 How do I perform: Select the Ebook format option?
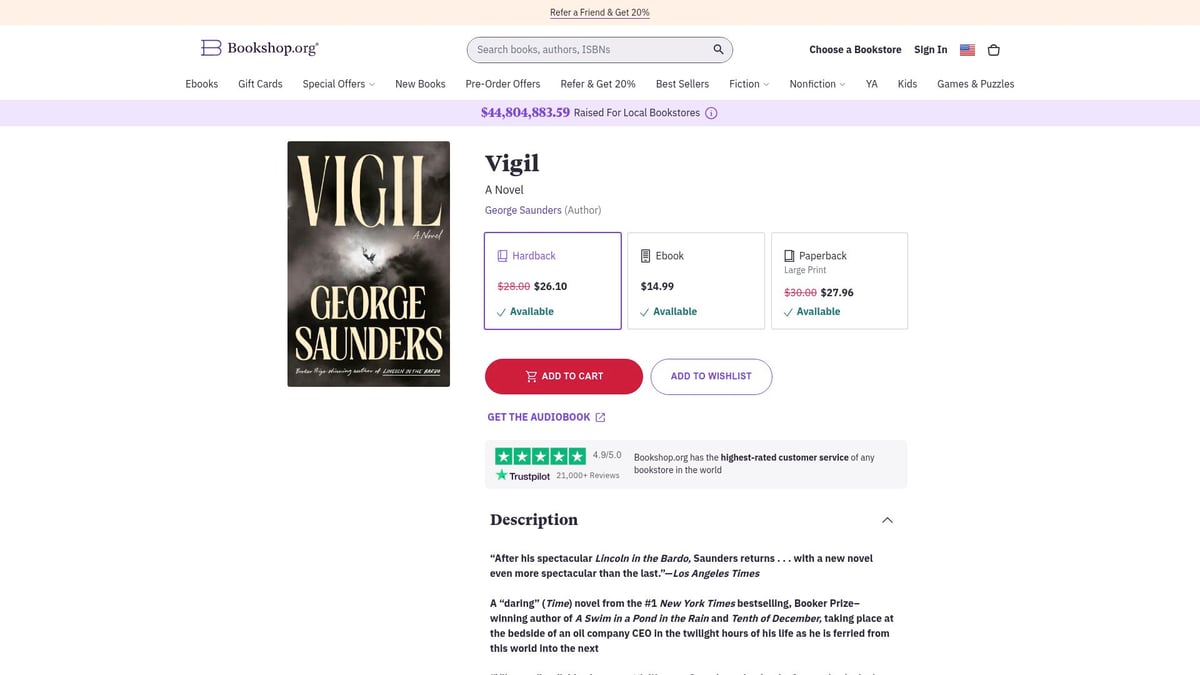[696, 280]
